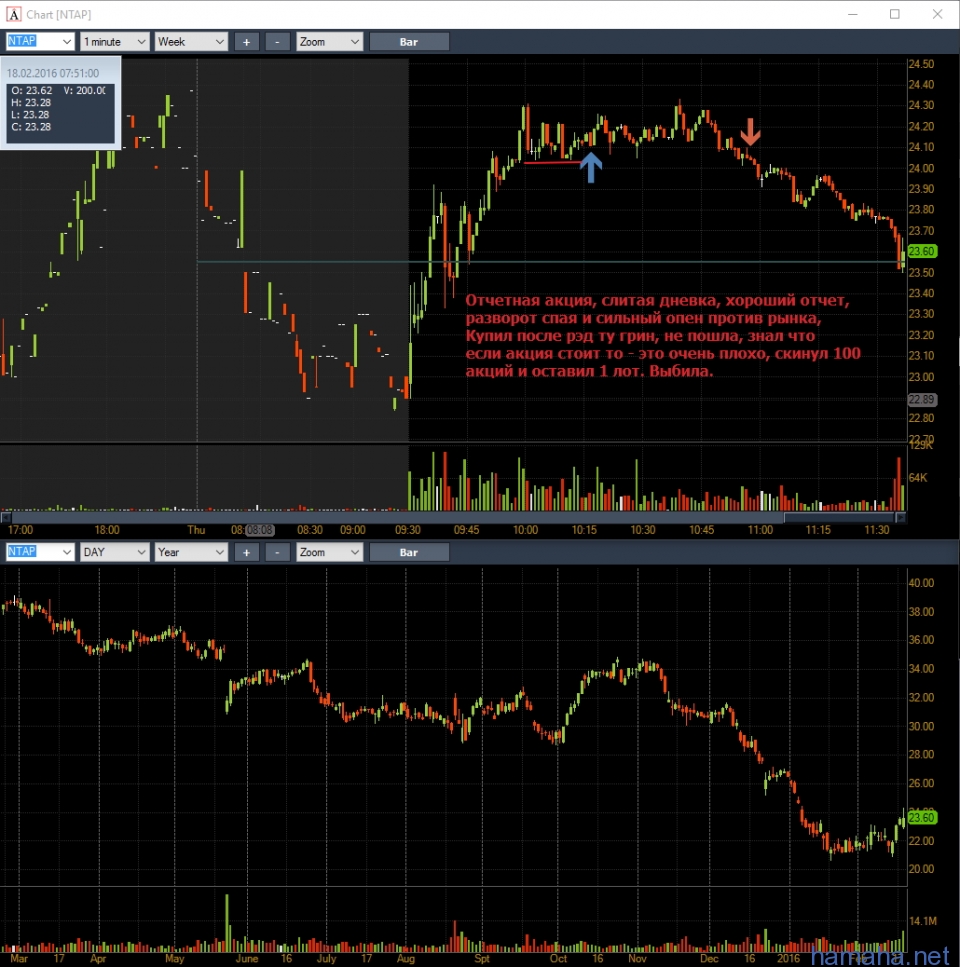
Task: Open the DAY interval dropdown
Action: pos(115,552)
